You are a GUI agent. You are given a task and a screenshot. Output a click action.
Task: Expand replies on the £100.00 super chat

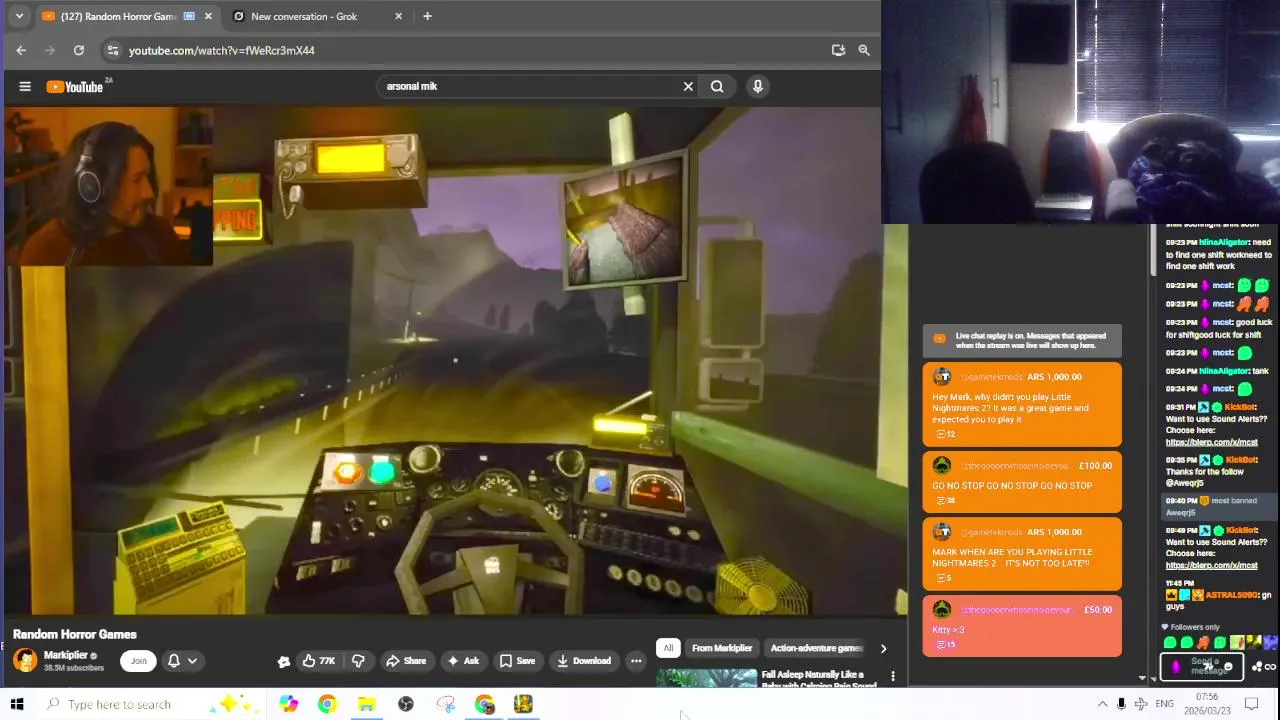[x=945, y=500]
